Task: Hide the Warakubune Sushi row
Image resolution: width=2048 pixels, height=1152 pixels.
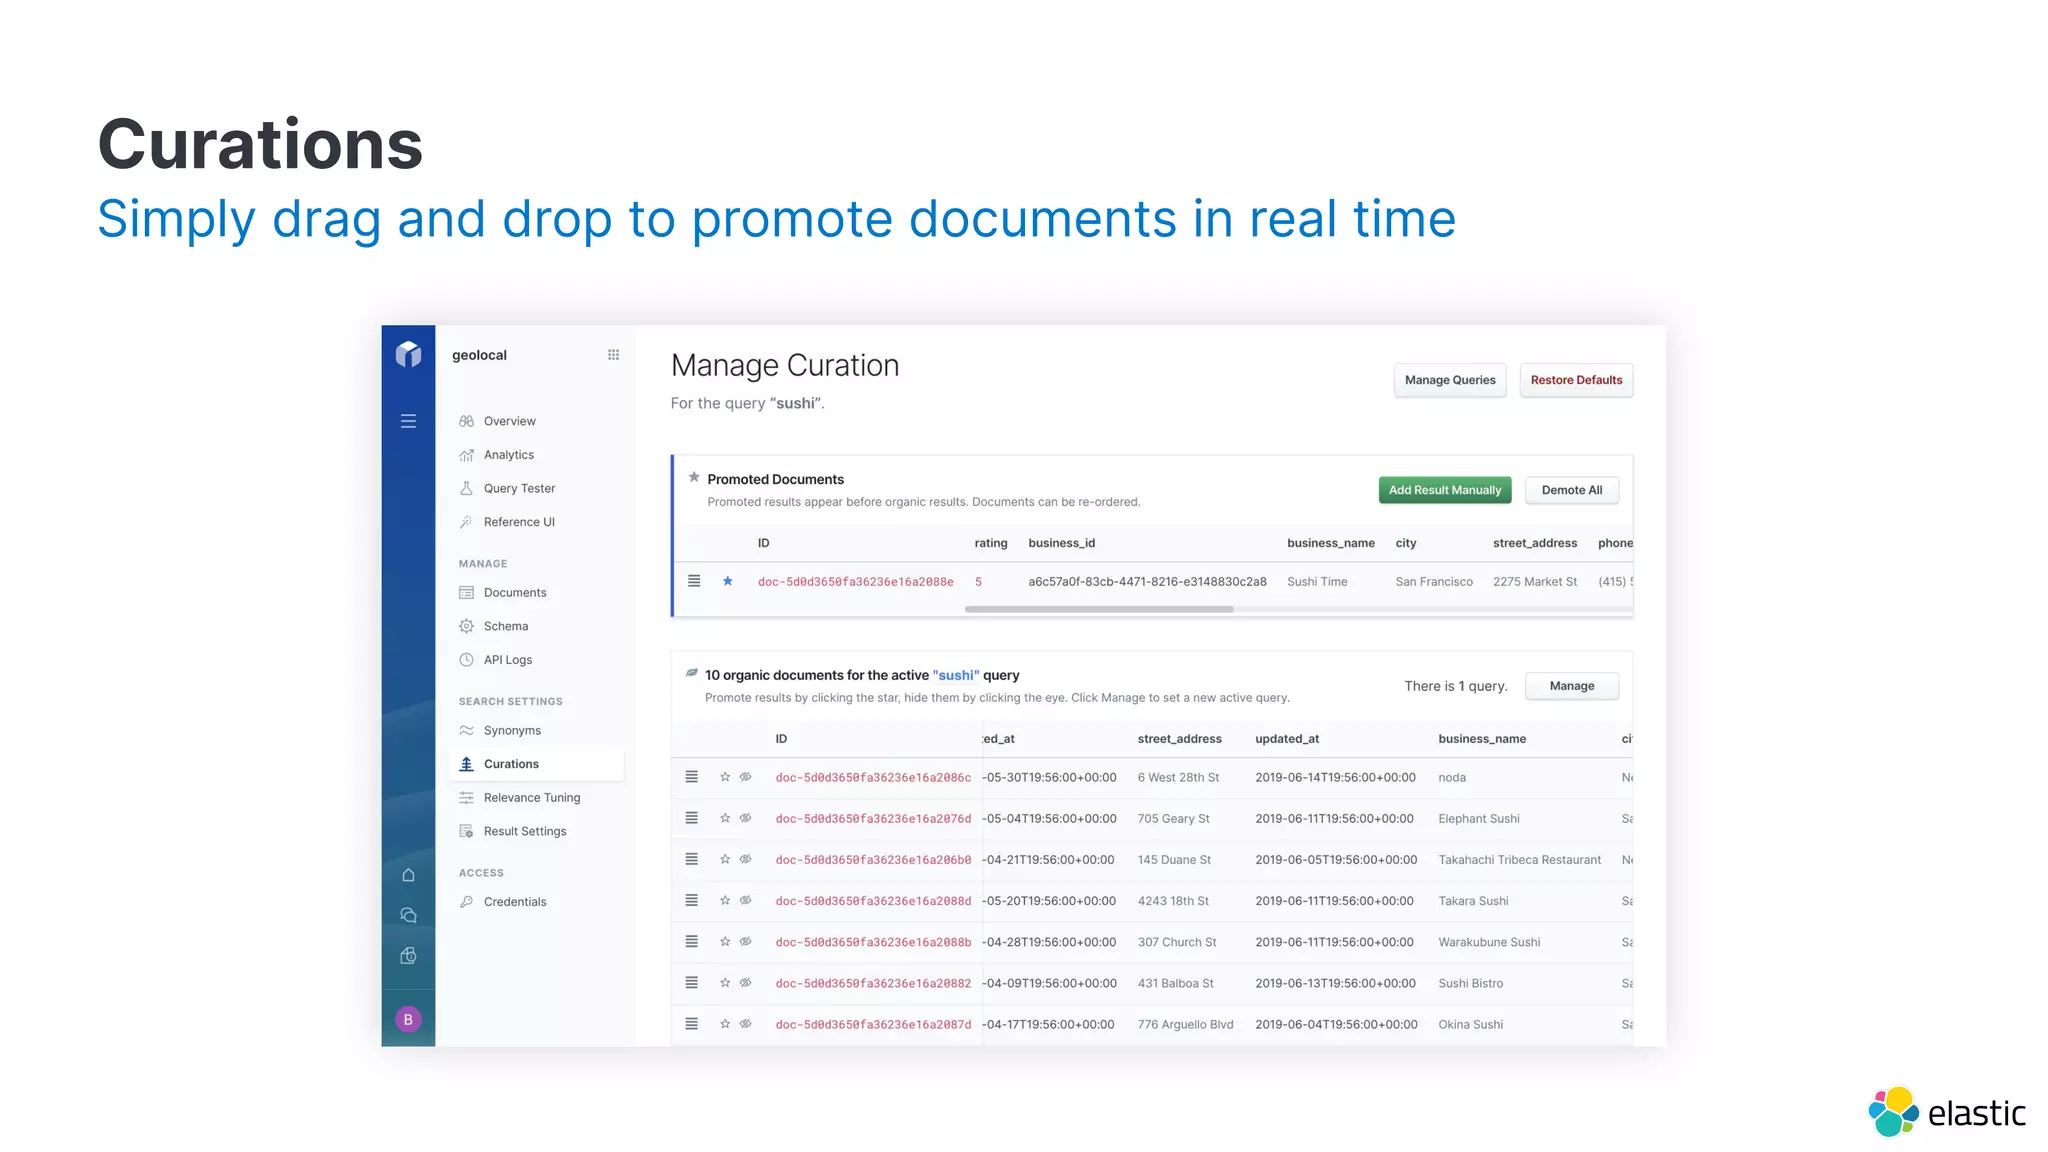Action: (745, 941)
